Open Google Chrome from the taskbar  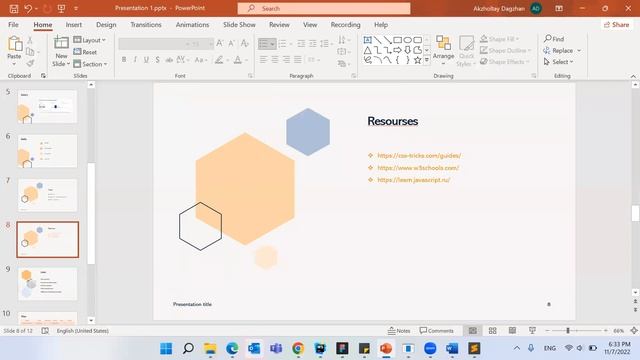(298, 348)
